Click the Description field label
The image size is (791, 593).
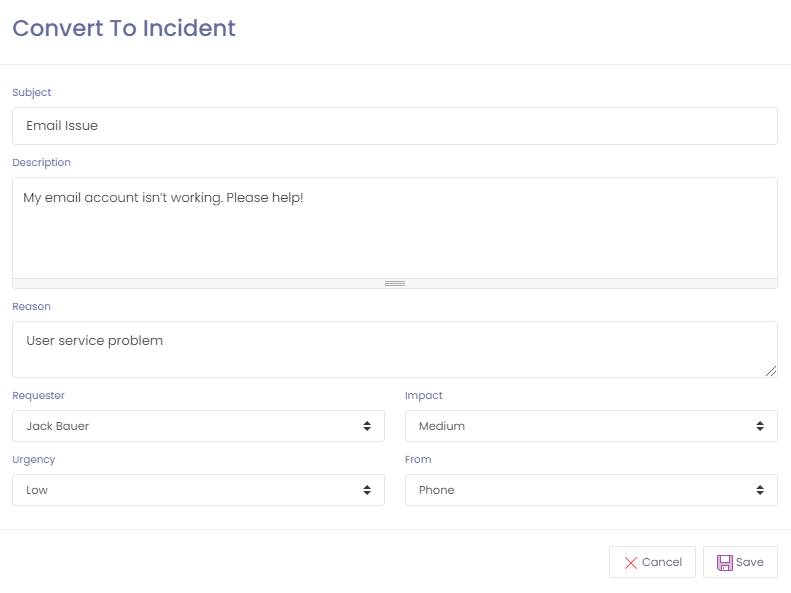pos(41,162)
